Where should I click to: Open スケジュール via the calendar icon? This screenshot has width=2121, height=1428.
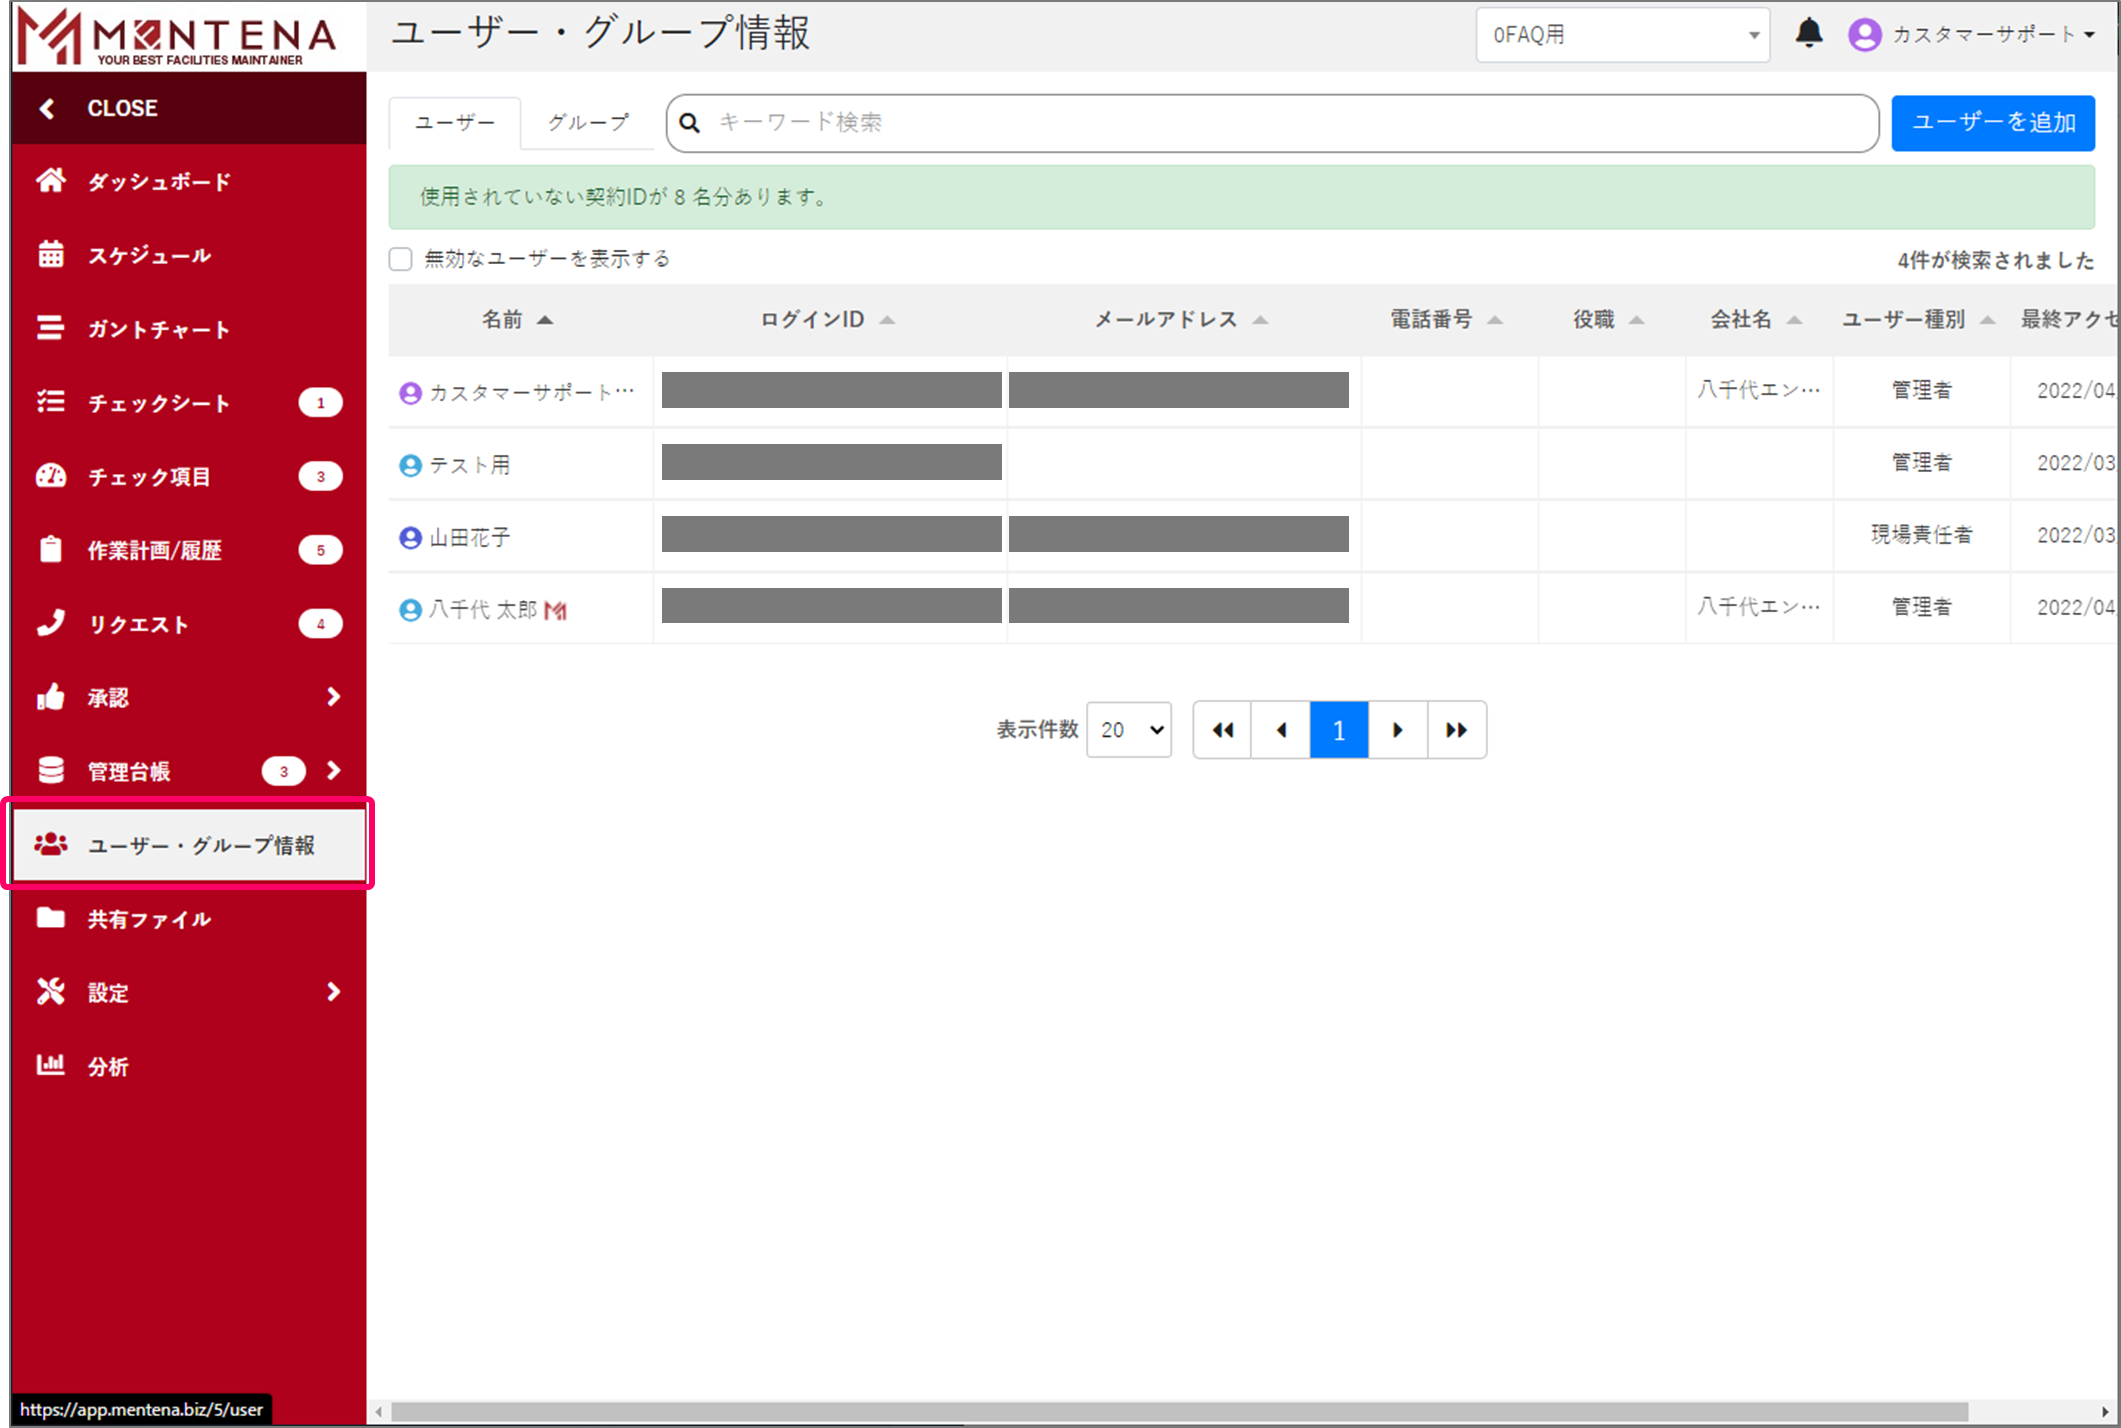point(51,255)
